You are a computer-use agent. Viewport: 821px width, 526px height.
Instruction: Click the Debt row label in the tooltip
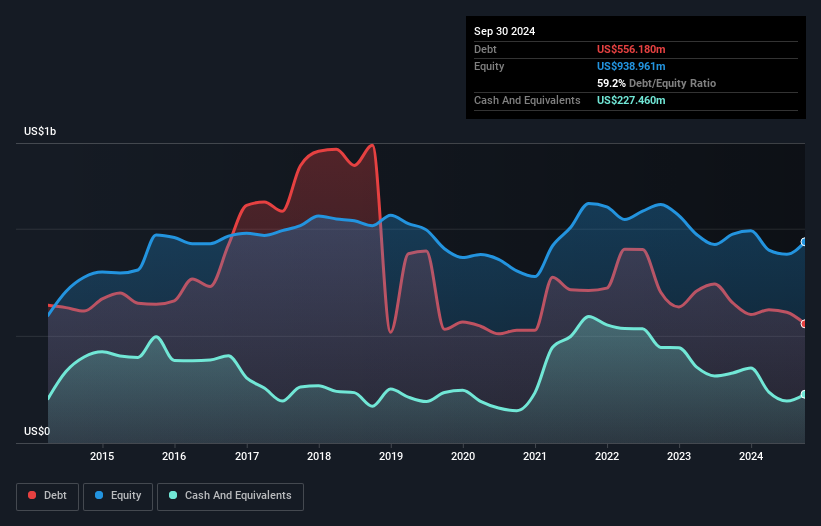point(485,49)
